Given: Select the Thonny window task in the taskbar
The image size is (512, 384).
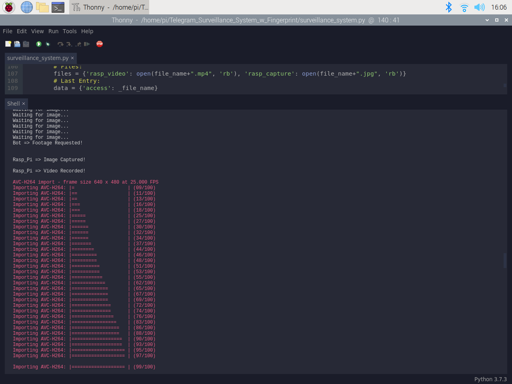Looking at the screenshot, I should click(109, 7).
